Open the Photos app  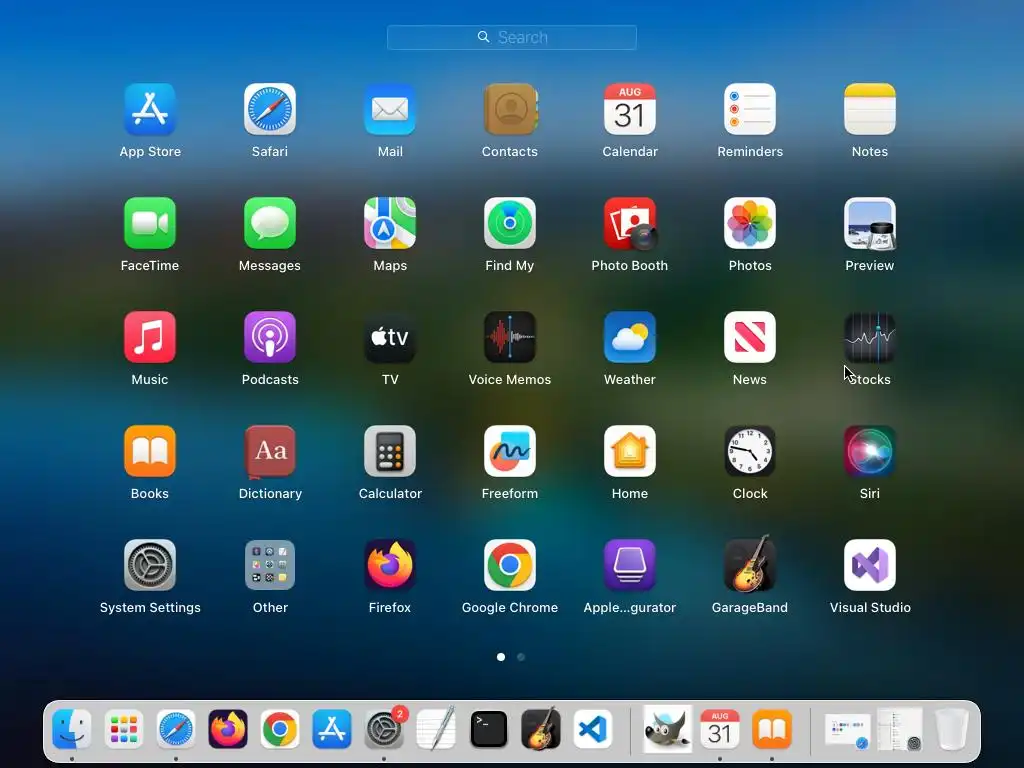(x=750, y=223)
